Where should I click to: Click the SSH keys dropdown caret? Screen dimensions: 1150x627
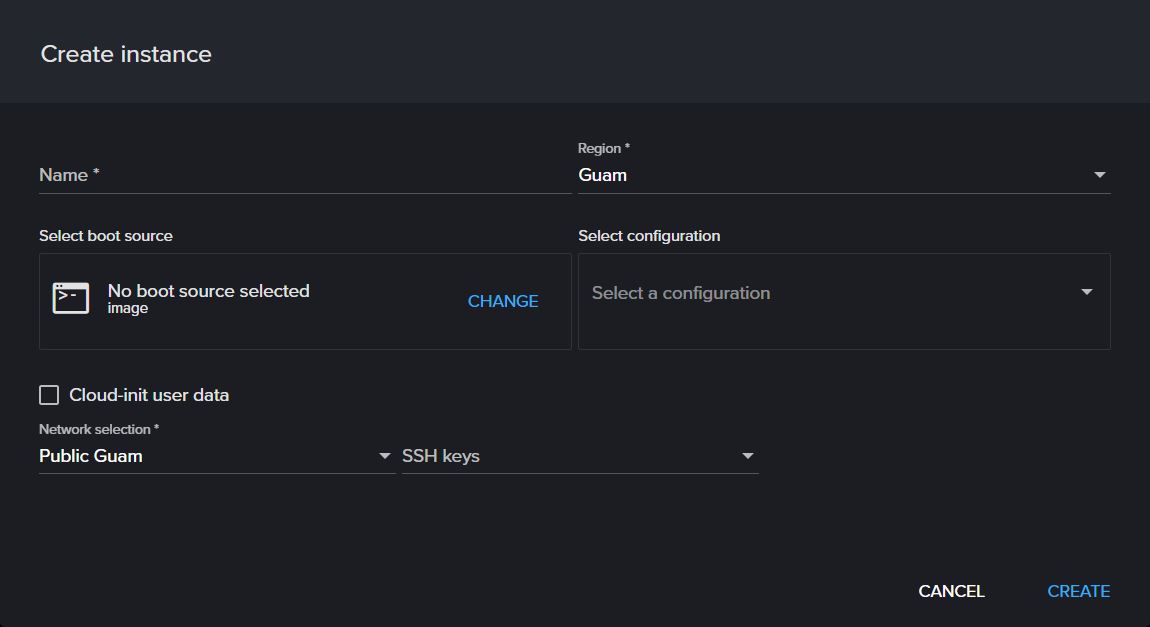coord(747,455)
